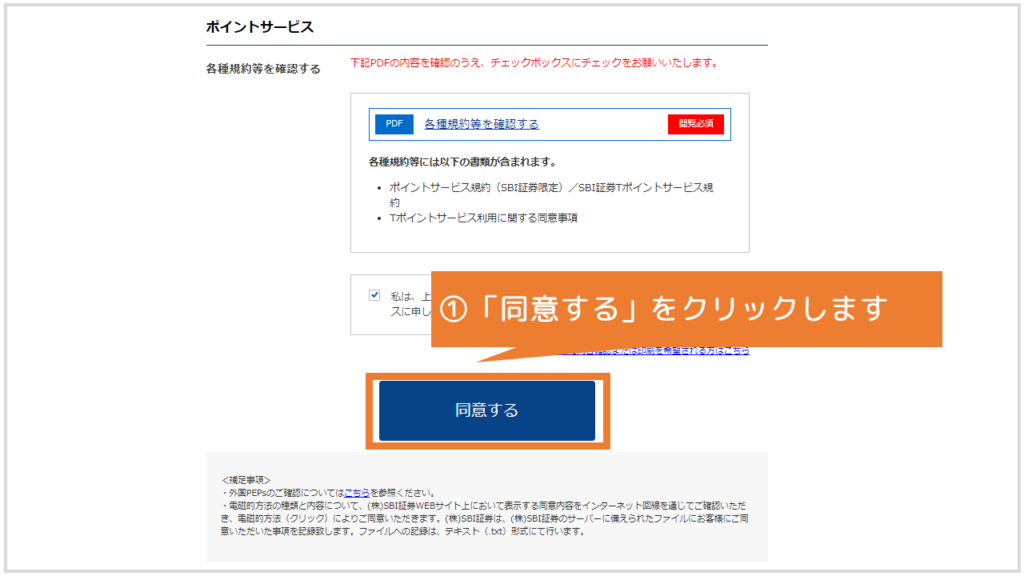Click the bullet ポイントサービス規約（SBI証券限定）

[x=551, y=195]
